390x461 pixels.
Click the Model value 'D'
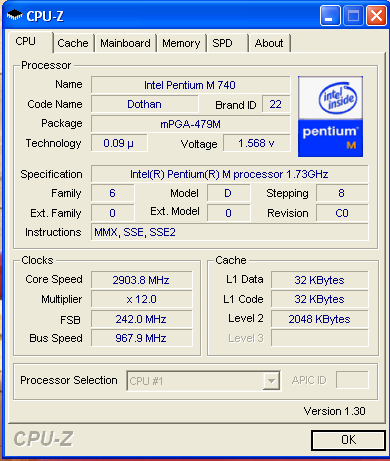click(228, 193)
